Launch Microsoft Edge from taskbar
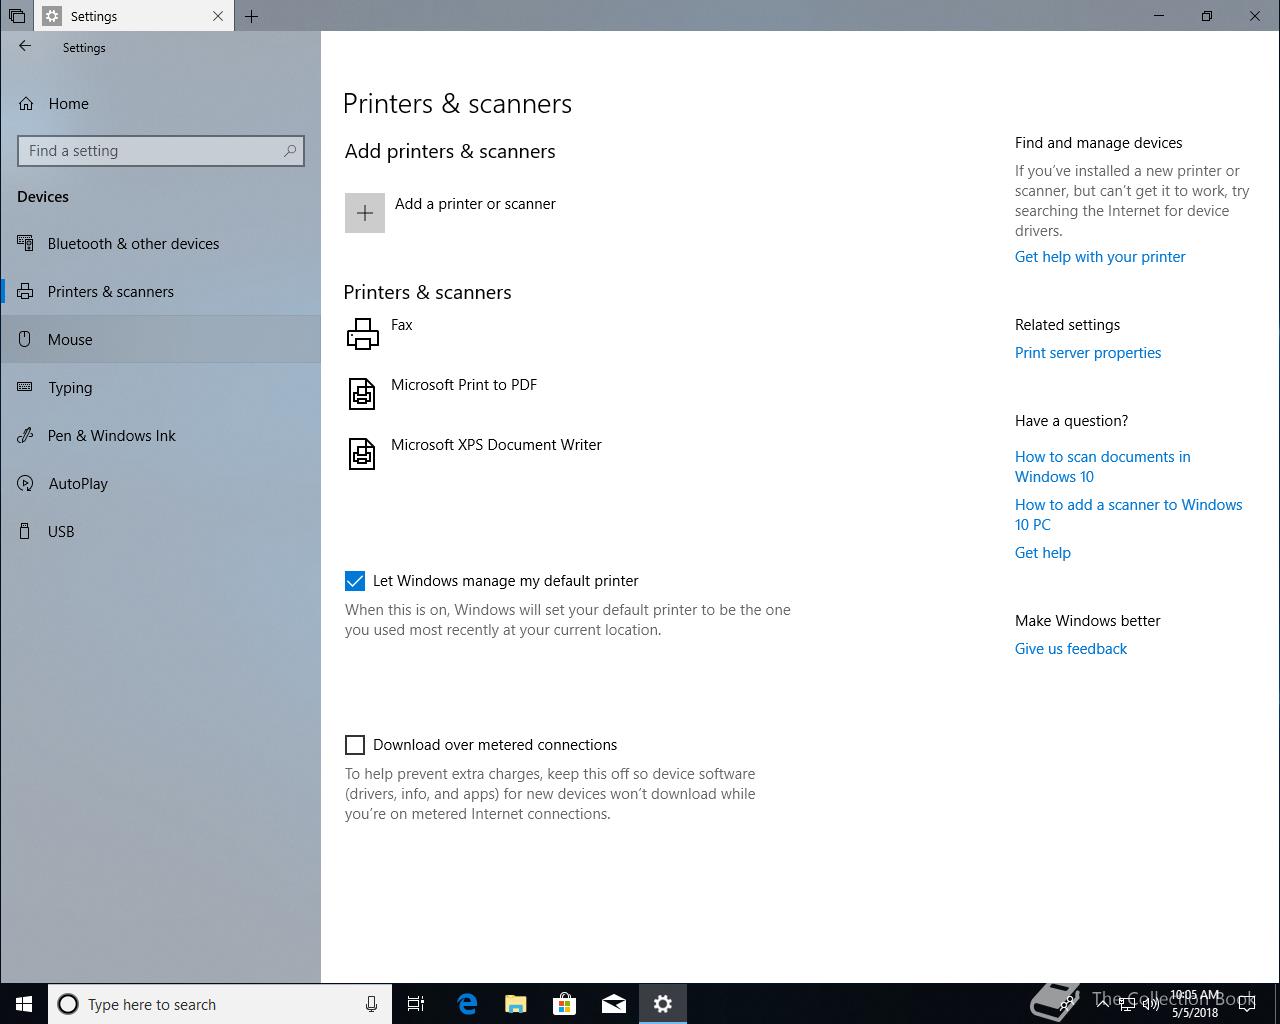The image size is (1280, 1024). (x=467, y=1004)
